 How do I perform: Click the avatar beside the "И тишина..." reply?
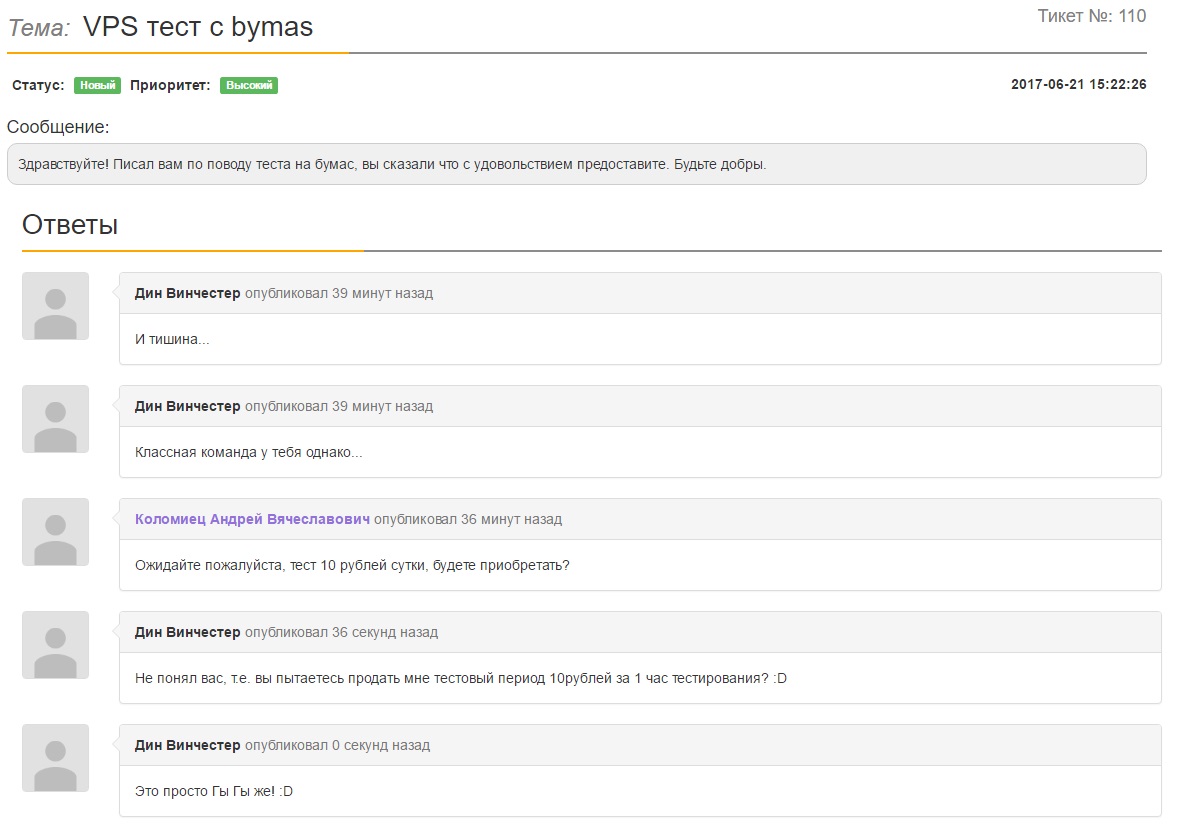pyautogui.click(x=55, y=306)
